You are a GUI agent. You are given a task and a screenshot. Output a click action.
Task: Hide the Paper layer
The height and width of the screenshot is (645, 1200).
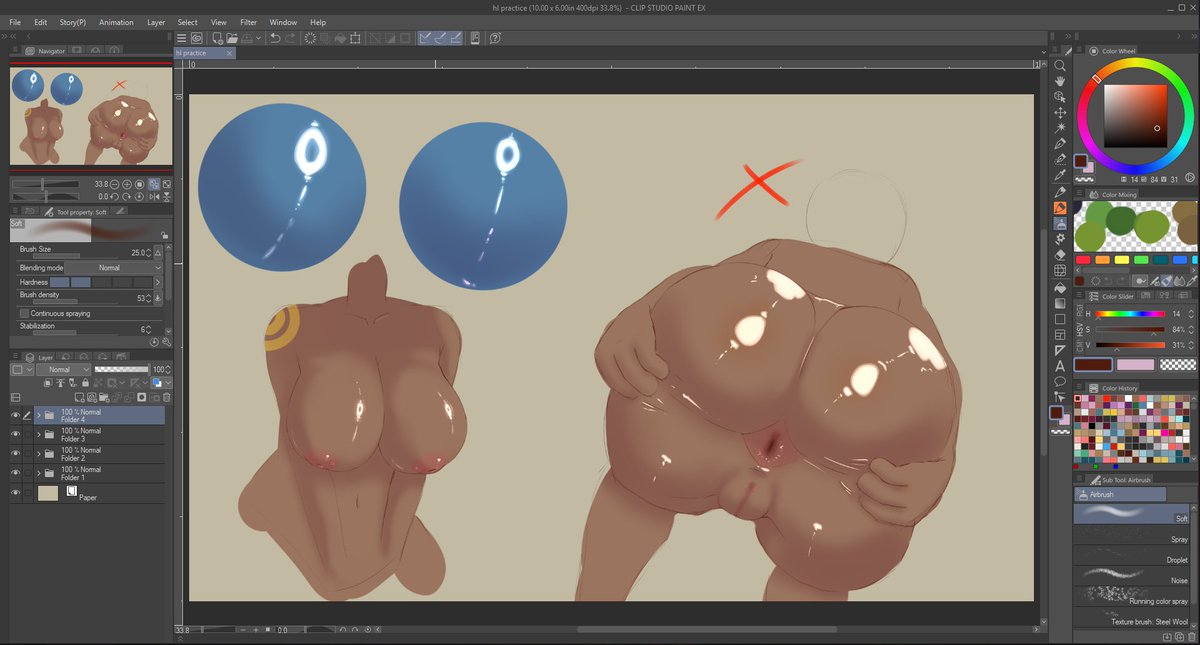16,492
